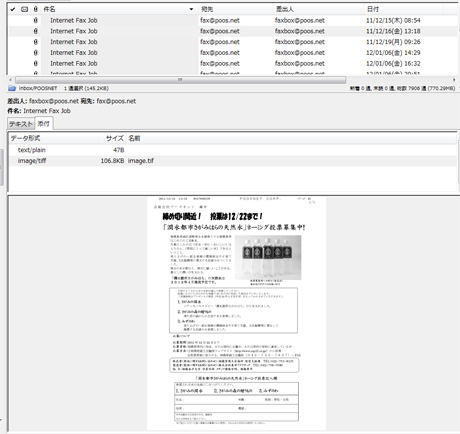Select Internet Fax Job dated 11/12/19 09:26
Viewport: 460px width, 434px height.
[x=232, y=42]
